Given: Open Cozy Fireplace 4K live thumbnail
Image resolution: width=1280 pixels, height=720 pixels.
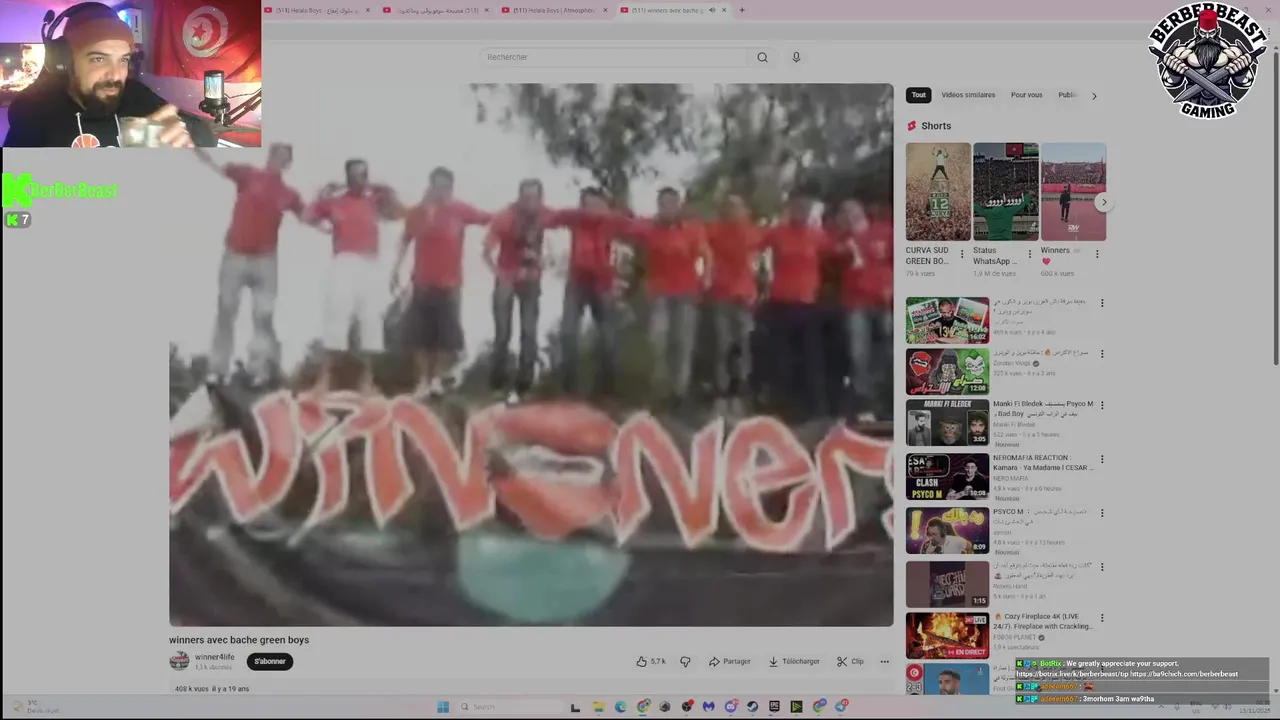Looking at the screenshot, I should [x=947, y=635].
